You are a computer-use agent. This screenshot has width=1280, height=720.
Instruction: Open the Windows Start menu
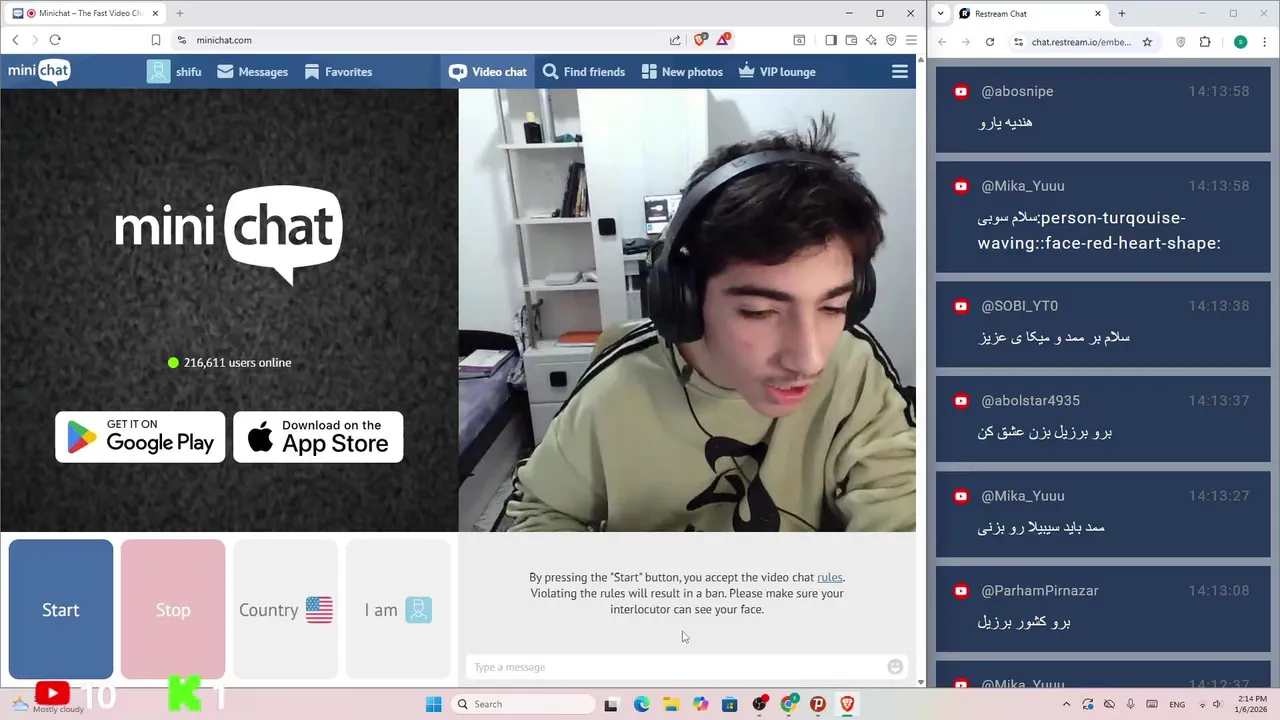point(433,704)
